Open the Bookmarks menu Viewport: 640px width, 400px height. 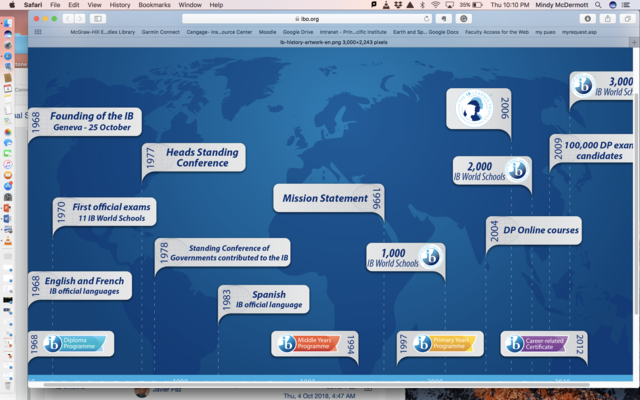tap(154, 5)
